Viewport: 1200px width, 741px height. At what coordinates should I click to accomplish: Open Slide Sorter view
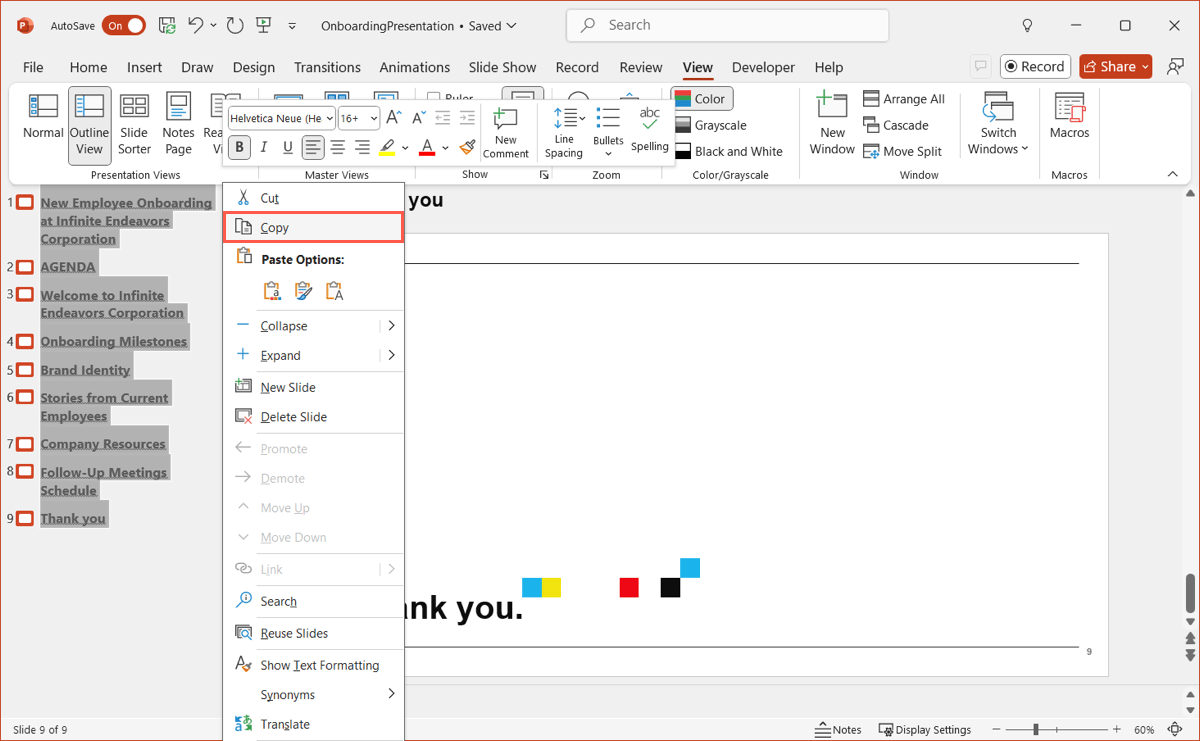tap(134, 125)
